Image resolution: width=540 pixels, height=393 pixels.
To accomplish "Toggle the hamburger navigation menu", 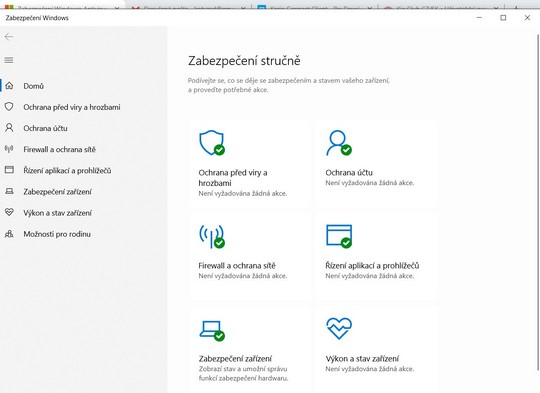I will 9,60.
